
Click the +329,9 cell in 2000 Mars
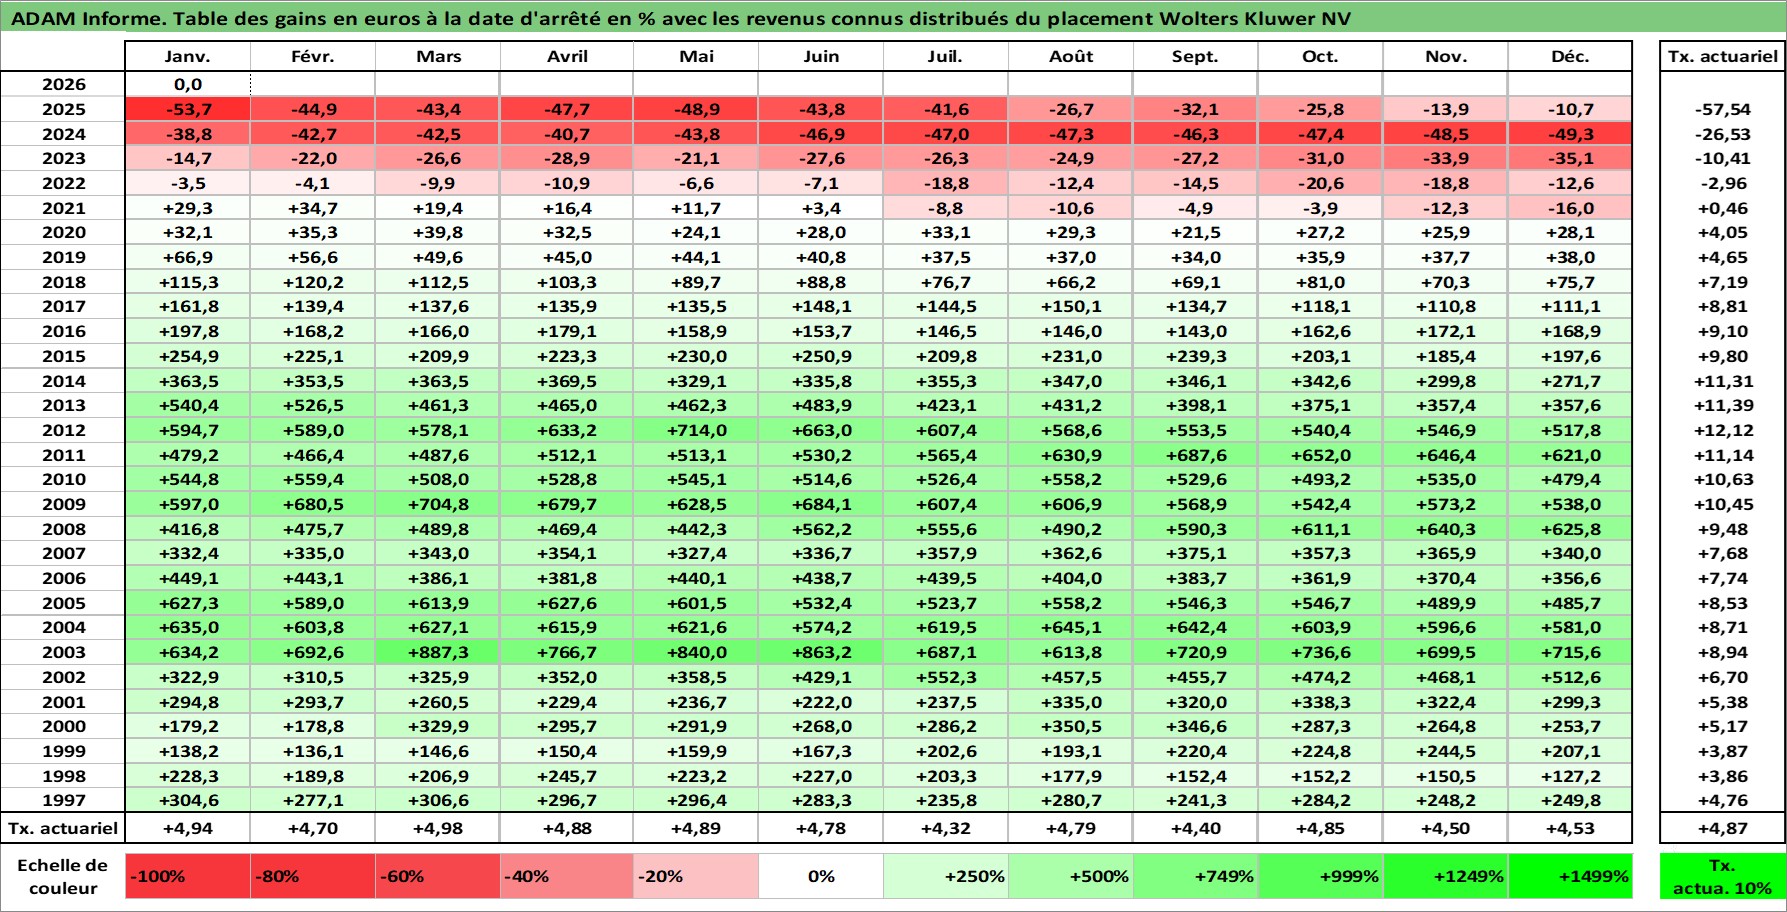tap(438, 726)
